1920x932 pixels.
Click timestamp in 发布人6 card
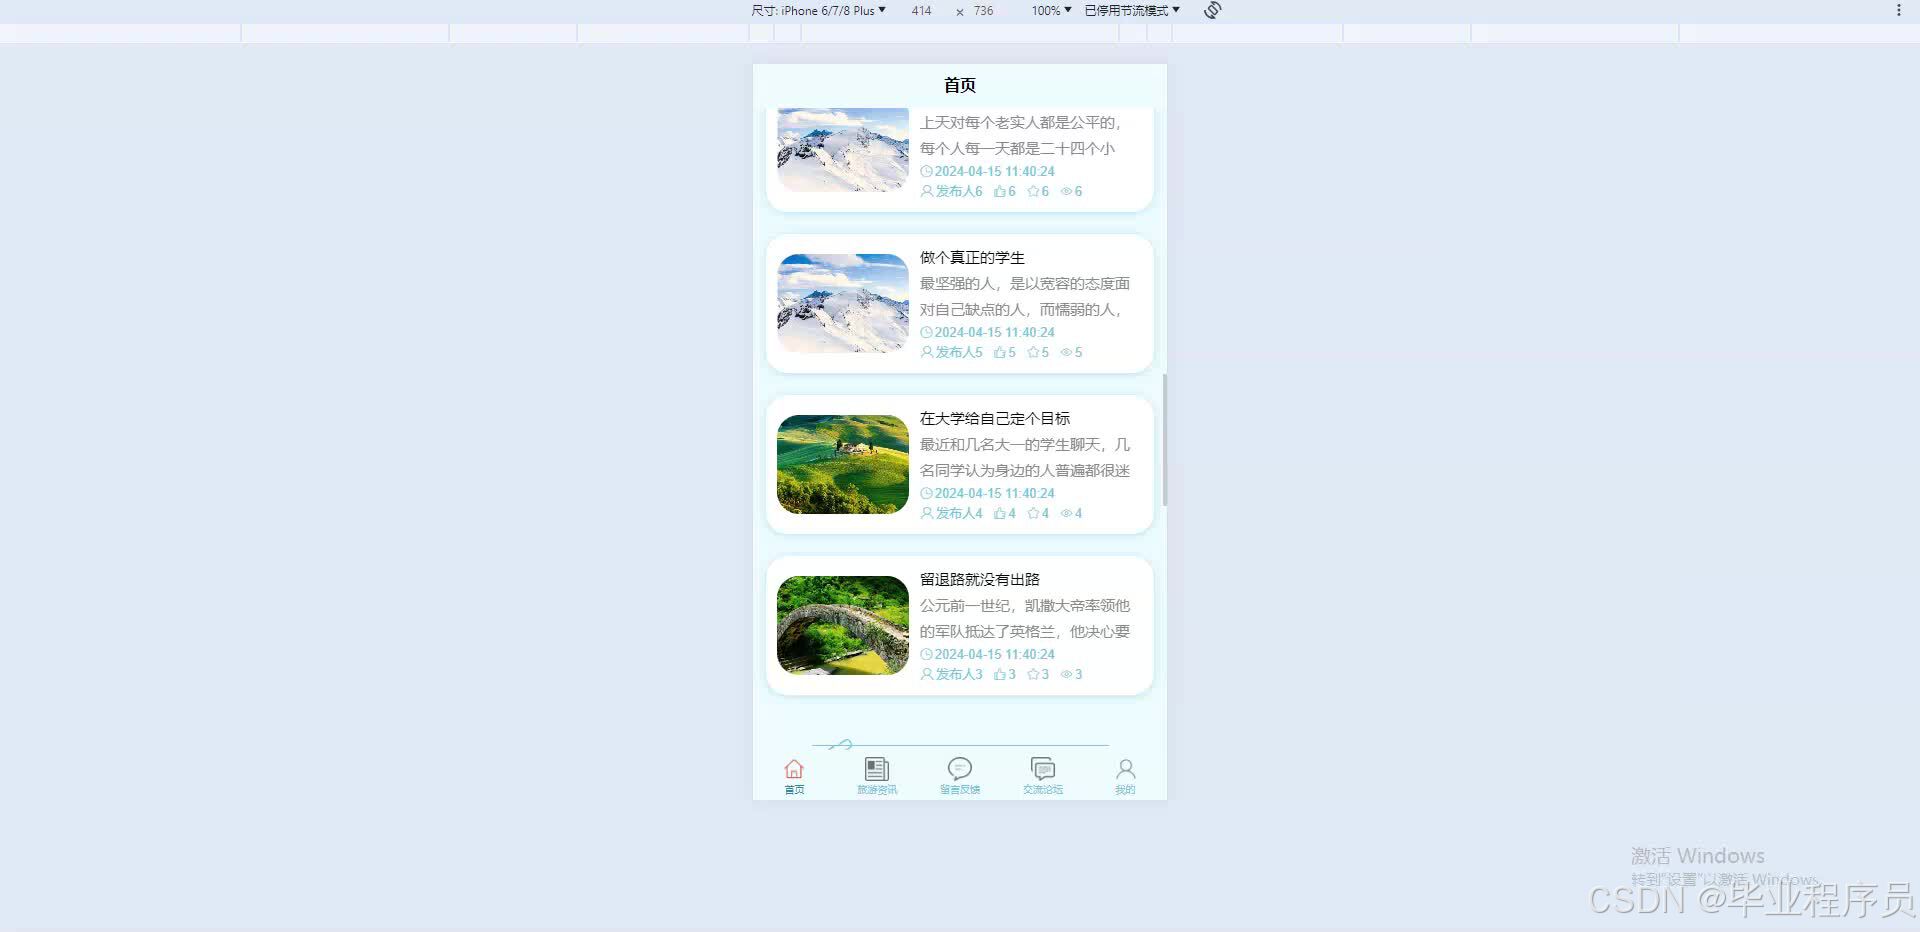pyautogui.click(x=994, y=171)
